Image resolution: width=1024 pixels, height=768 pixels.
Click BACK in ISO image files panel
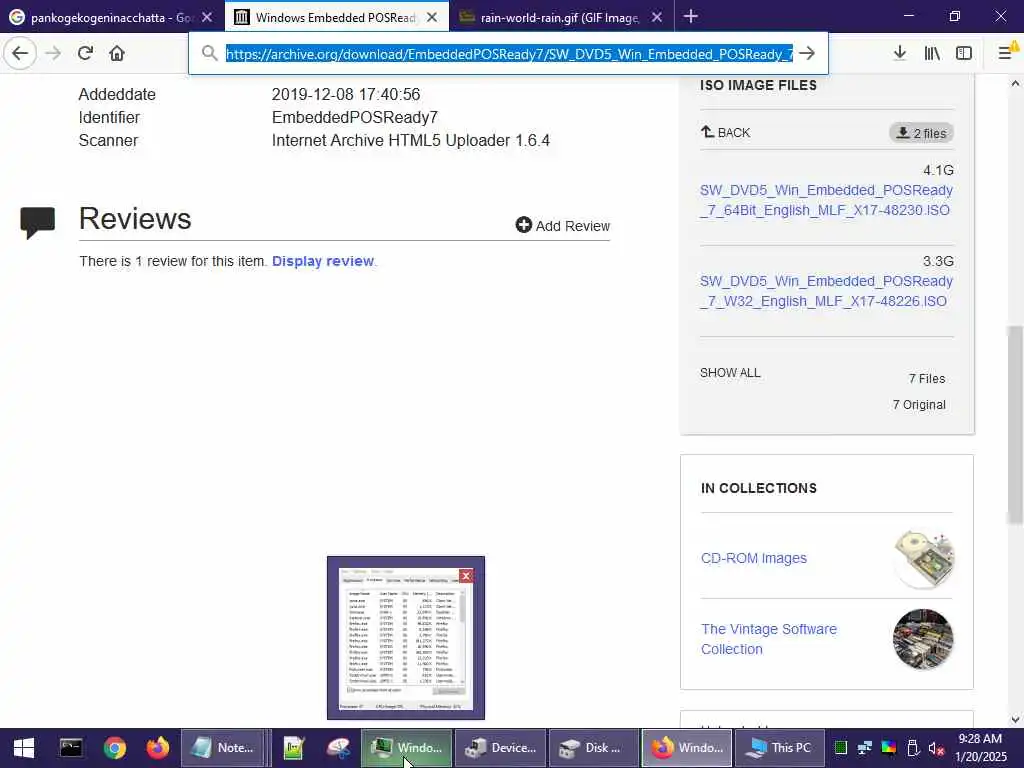(x=726, y=133)
